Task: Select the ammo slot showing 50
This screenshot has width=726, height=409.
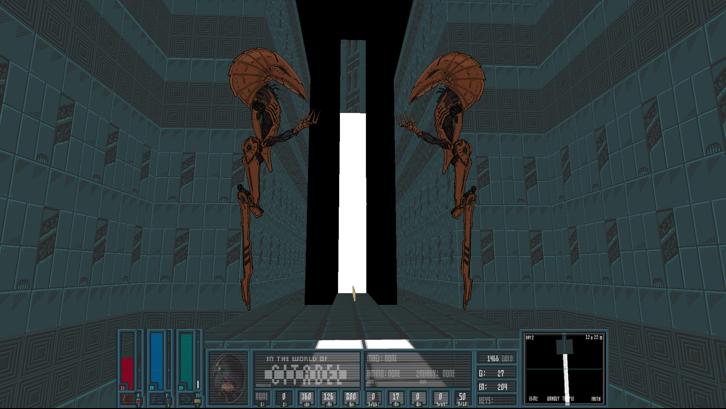Action: (462, 398)
